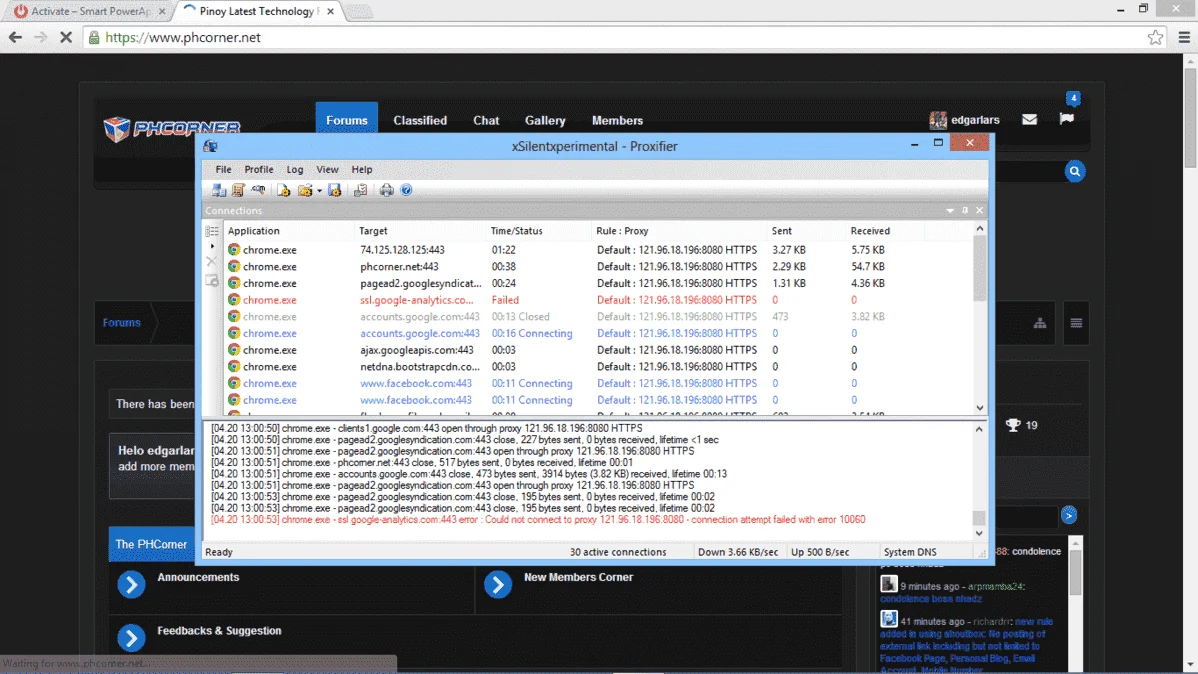Open alerts flag icon with badge
Image resolution: width=1198 pixels, height=674 pixels.
[1067, 118]
